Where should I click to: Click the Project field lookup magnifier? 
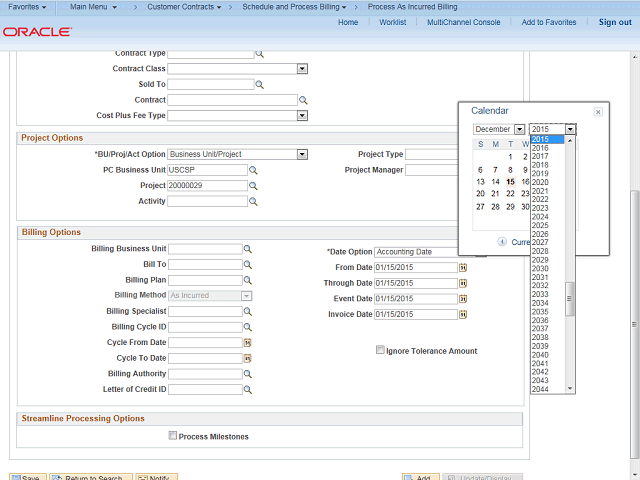[253, 186]
